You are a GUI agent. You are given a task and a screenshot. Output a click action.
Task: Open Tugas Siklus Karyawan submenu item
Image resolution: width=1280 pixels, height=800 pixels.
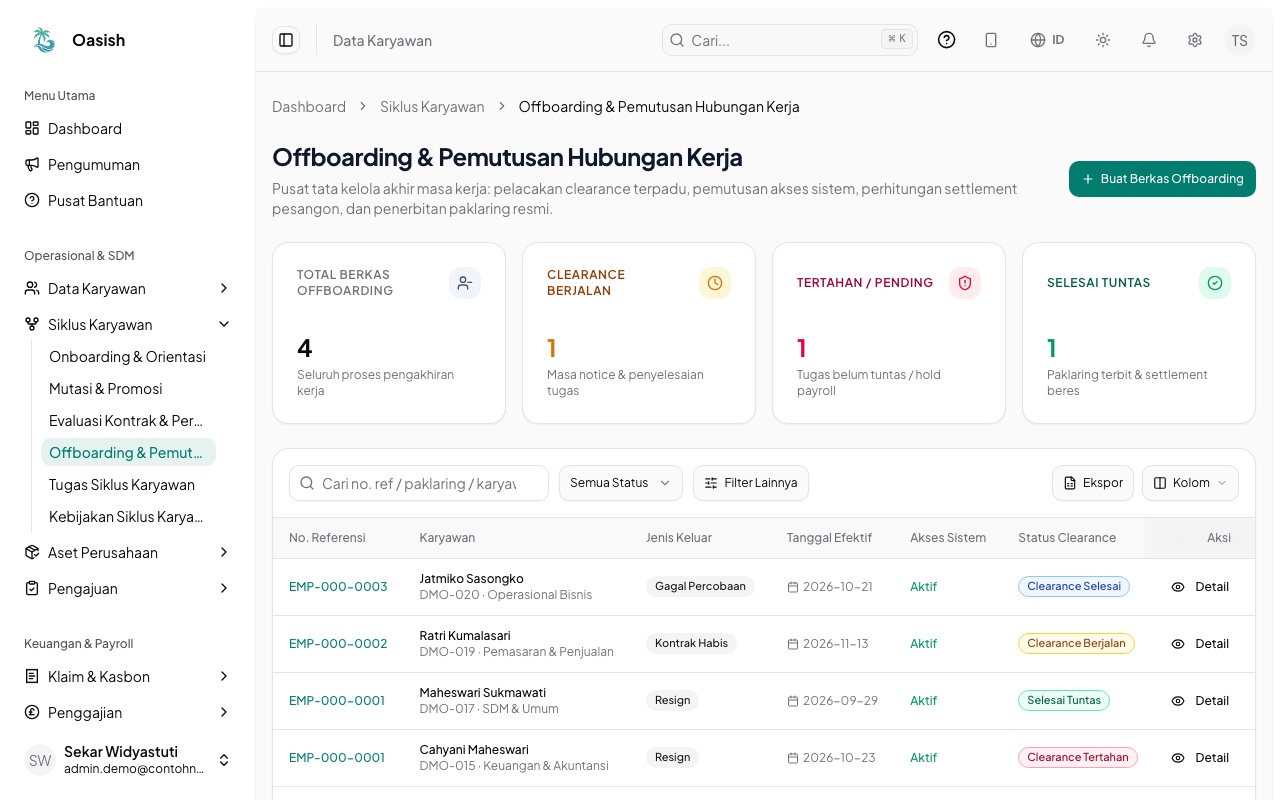[128, 485]
